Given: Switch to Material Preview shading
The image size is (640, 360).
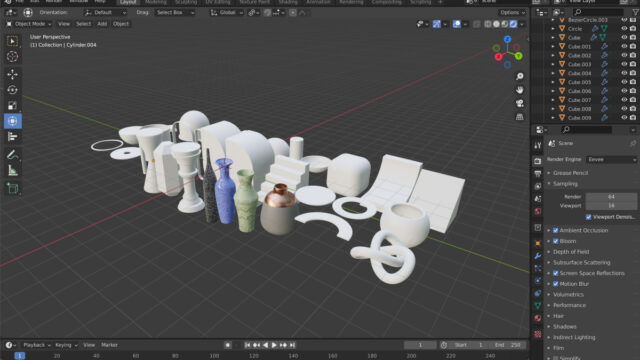Looking at the screenshot, I should (x=505, y=24).
